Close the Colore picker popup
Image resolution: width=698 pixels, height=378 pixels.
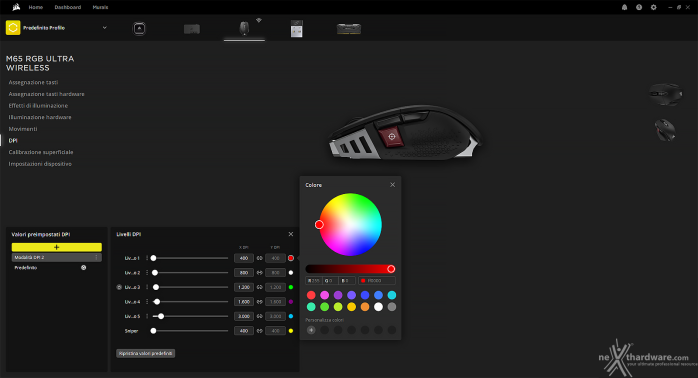click(392, 185)
